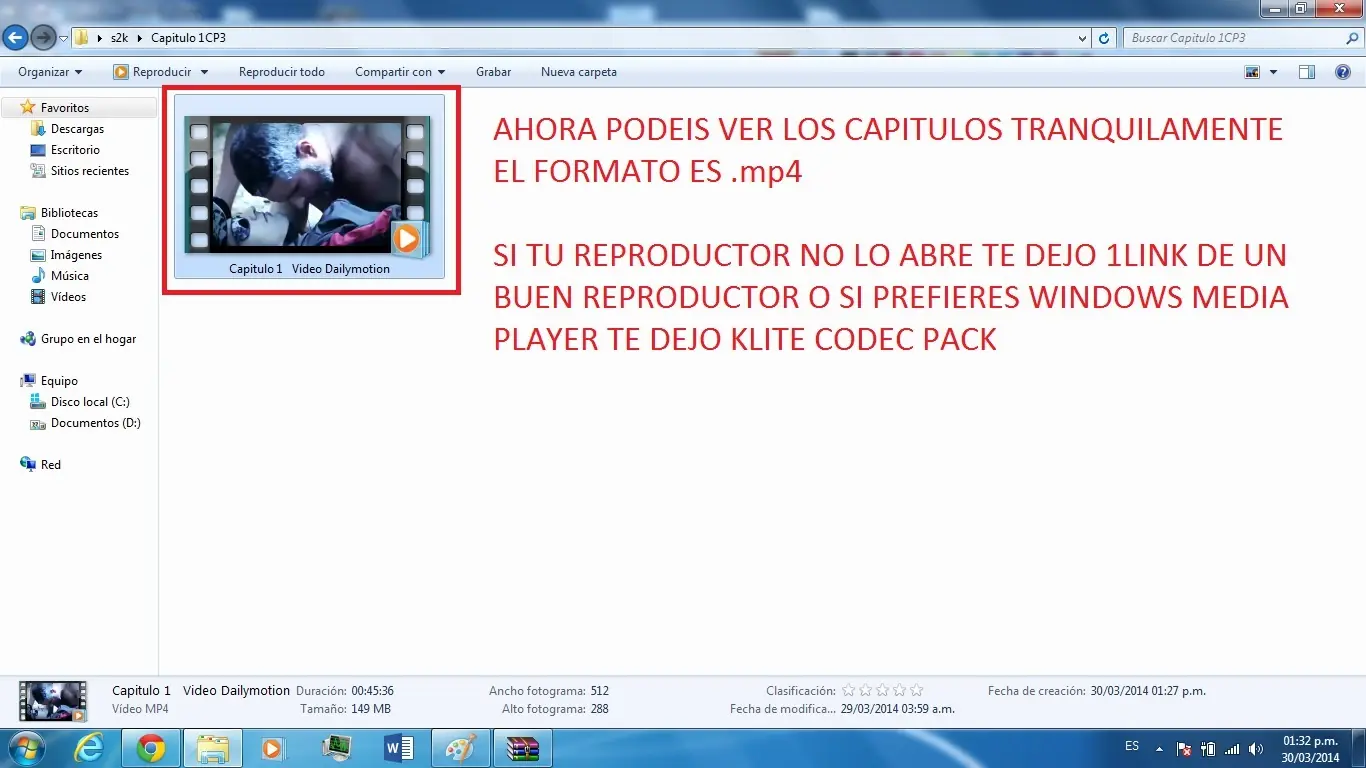
Task: Launch Internet Explorer from taskbar
Action: click(89, 748)
